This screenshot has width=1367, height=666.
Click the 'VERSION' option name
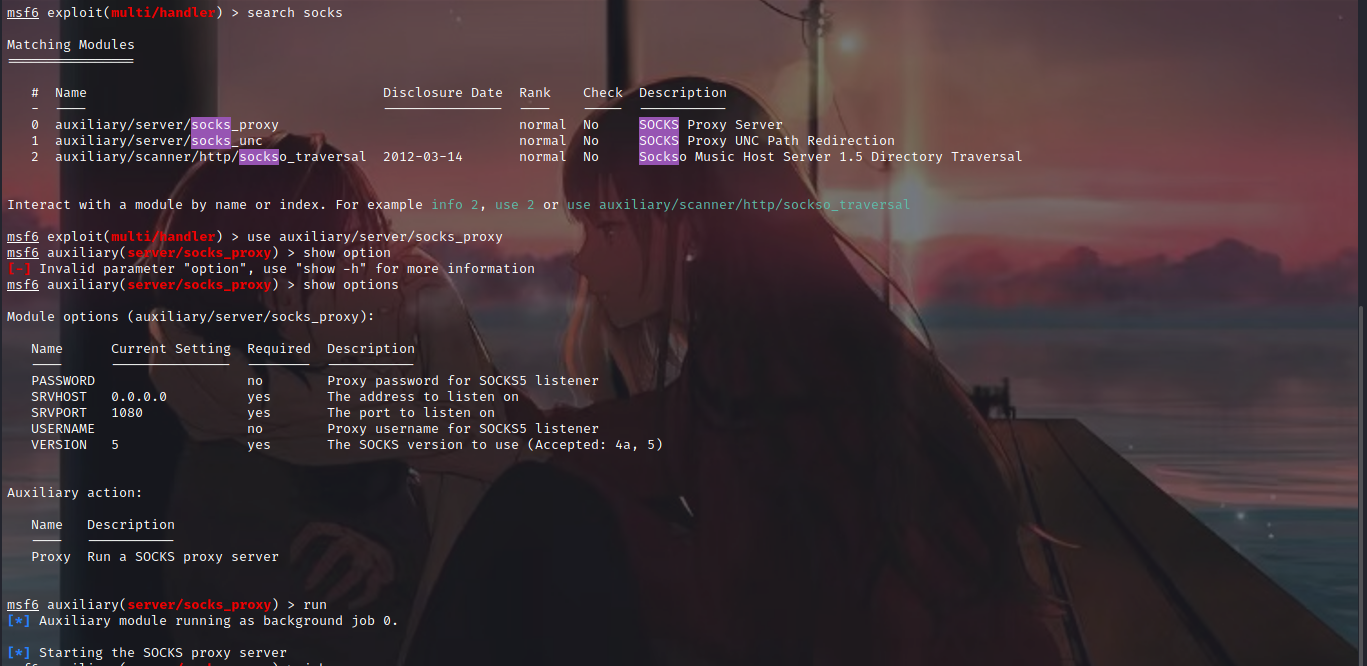tap(59, 445)
